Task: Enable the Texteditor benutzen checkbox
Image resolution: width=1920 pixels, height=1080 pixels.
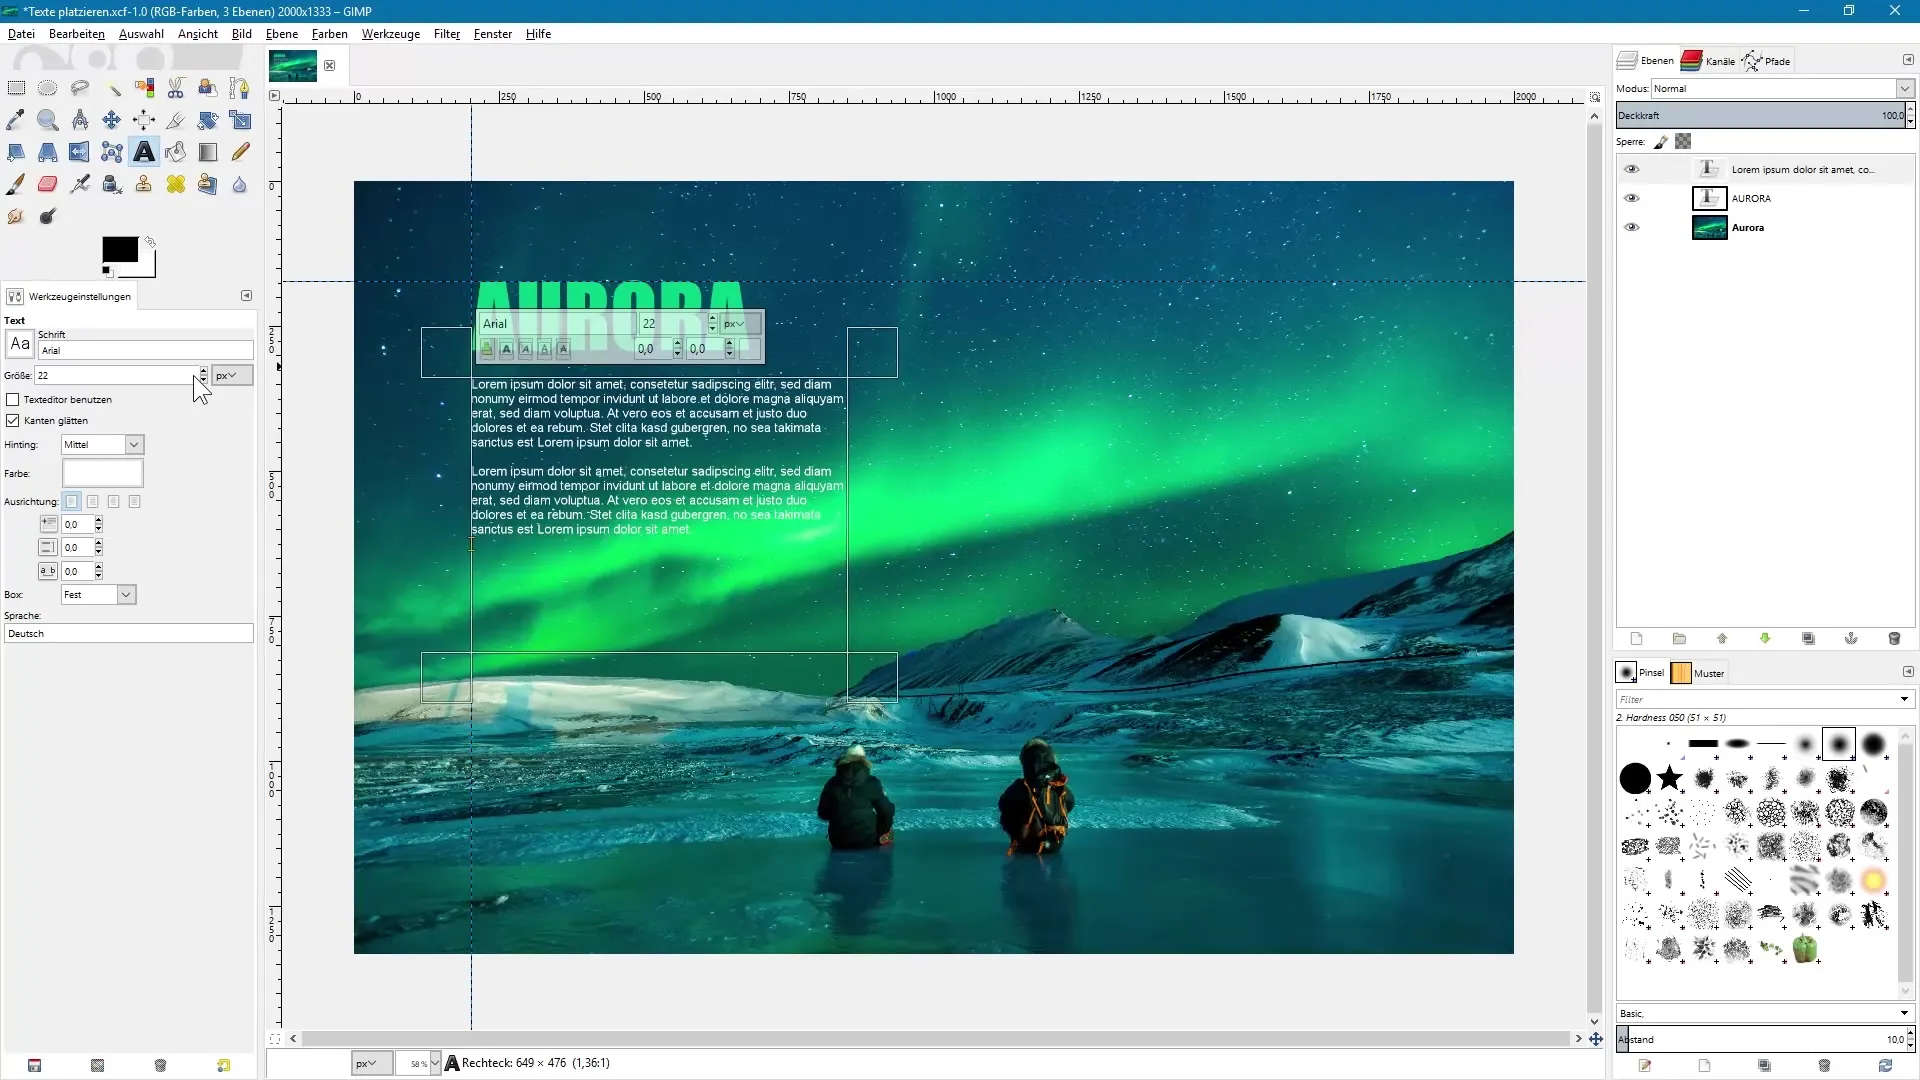Action: point(13,399)
